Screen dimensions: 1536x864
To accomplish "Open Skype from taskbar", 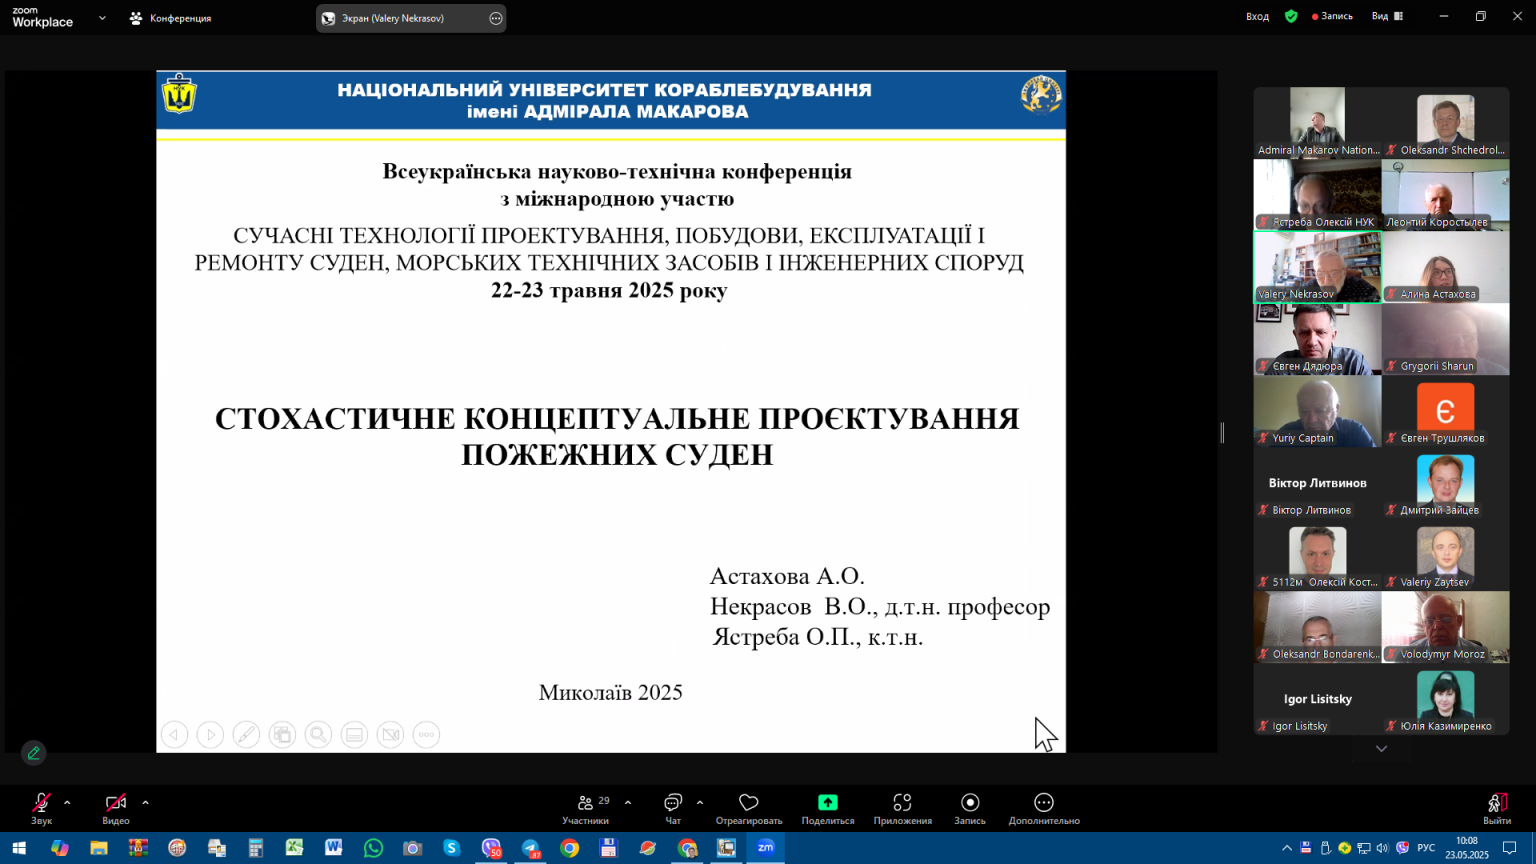I will point(452,848).
